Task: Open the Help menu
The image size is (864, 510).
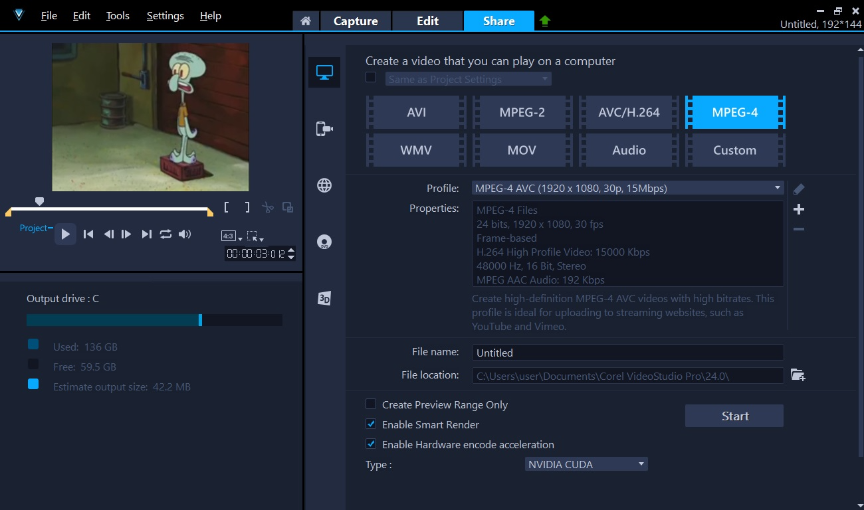Action: (210, 15)
